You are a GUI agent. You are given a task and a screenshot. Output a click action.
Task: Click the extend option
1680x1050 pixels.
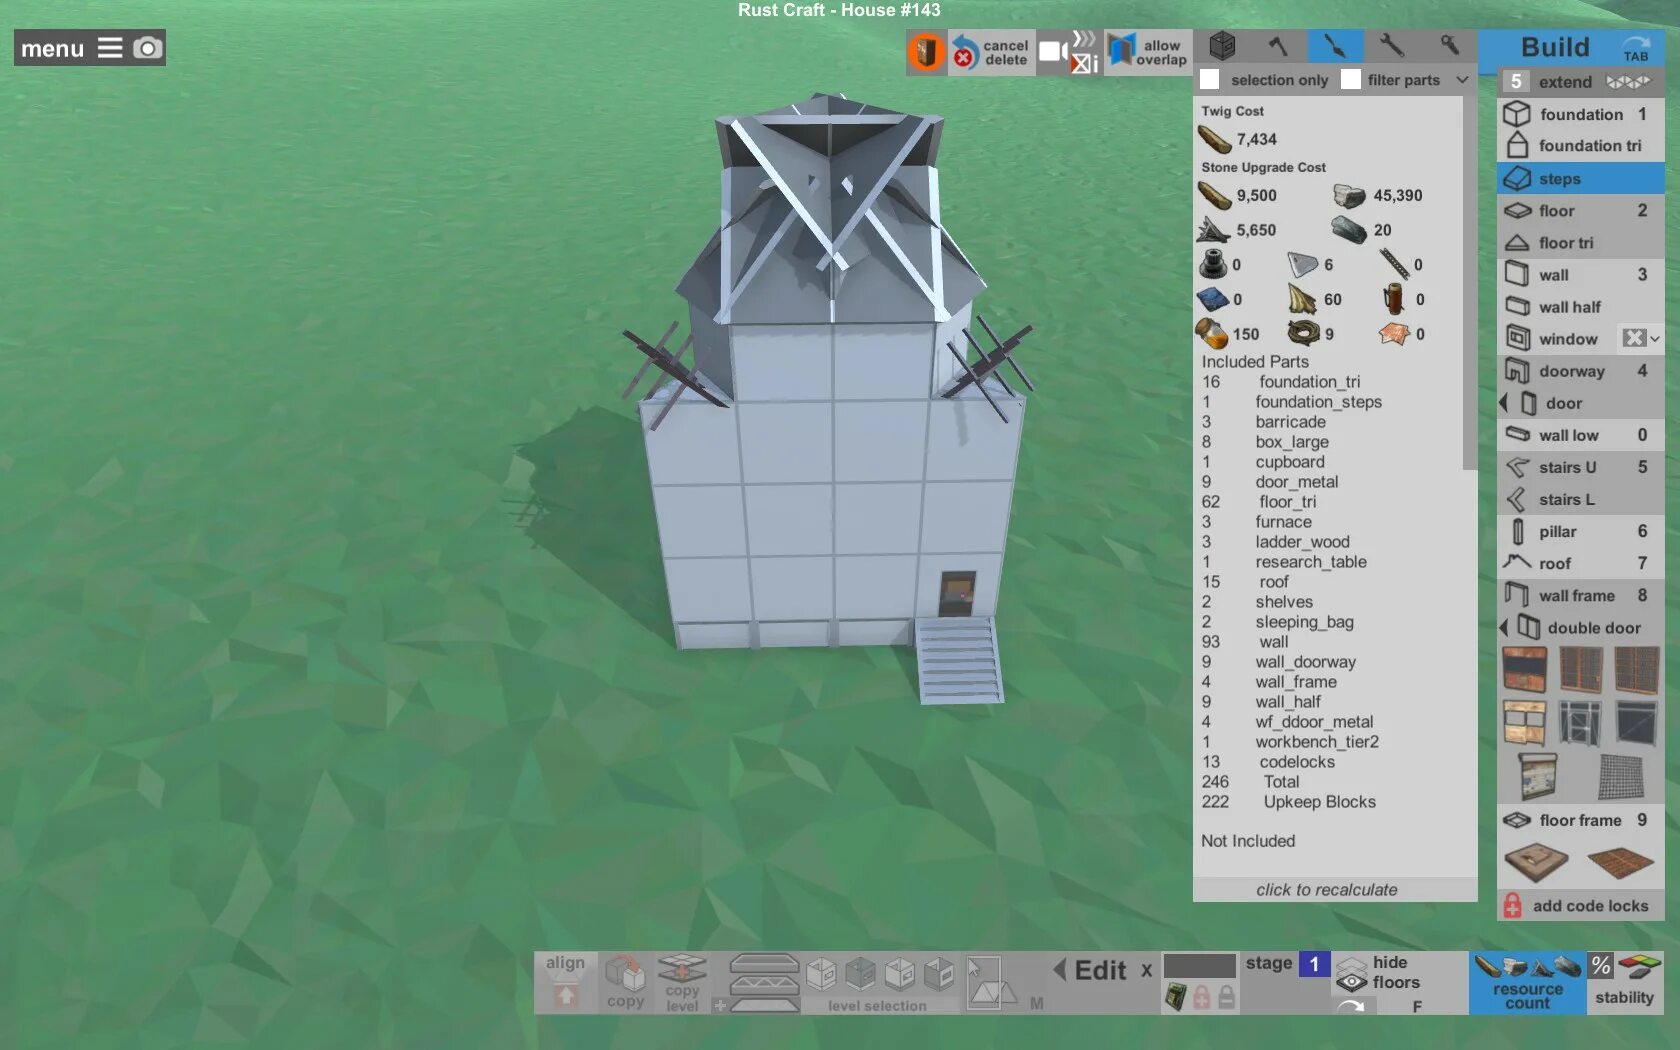click(1581, 82)
